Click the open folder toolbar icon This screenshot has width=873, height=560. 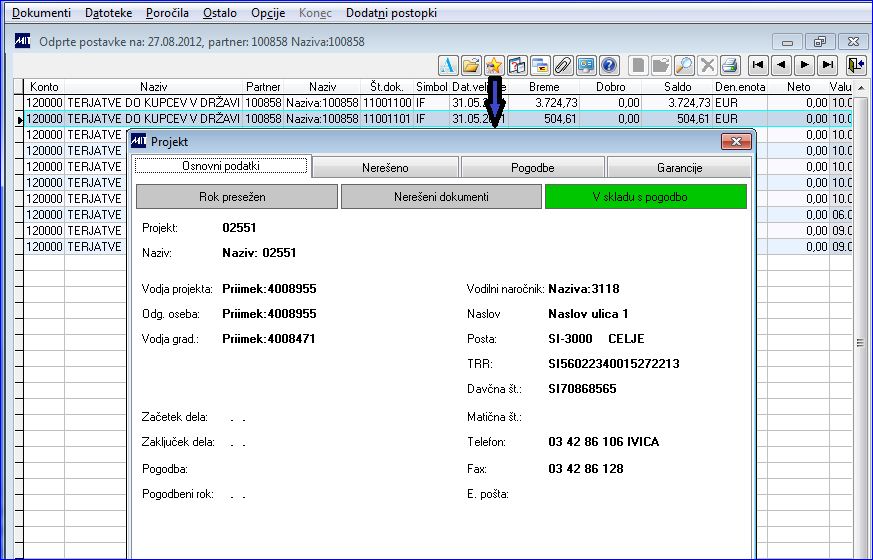click(470, 65)
